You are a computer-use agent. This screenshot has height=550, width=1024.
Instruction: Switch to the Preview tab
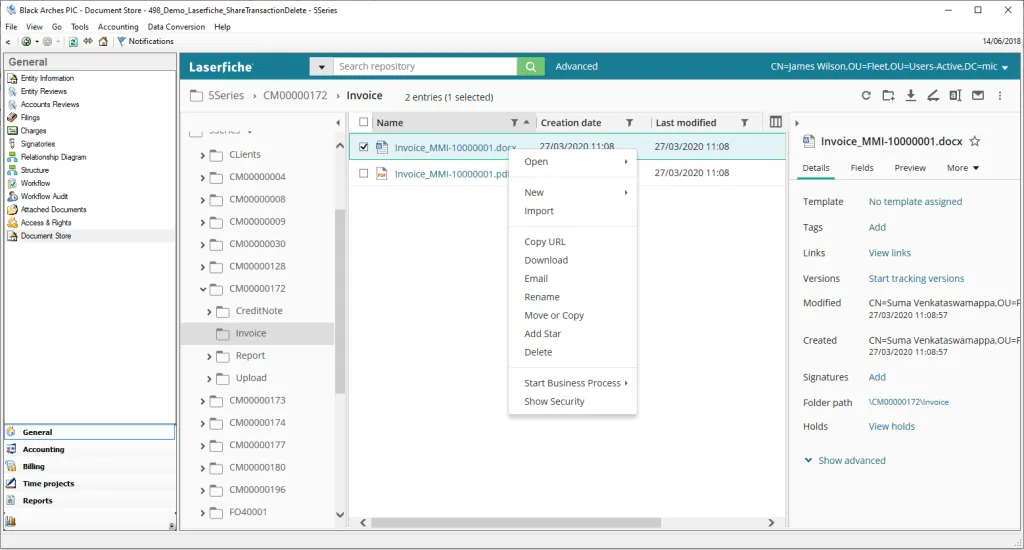point(910,168)
